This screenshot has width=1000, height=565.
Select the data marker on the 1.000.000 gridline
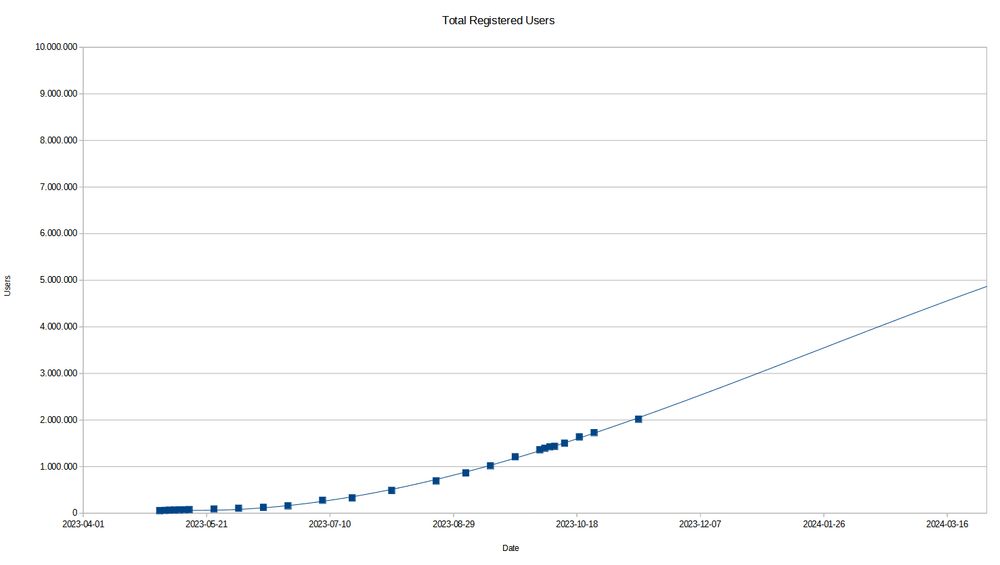(490, 466)
